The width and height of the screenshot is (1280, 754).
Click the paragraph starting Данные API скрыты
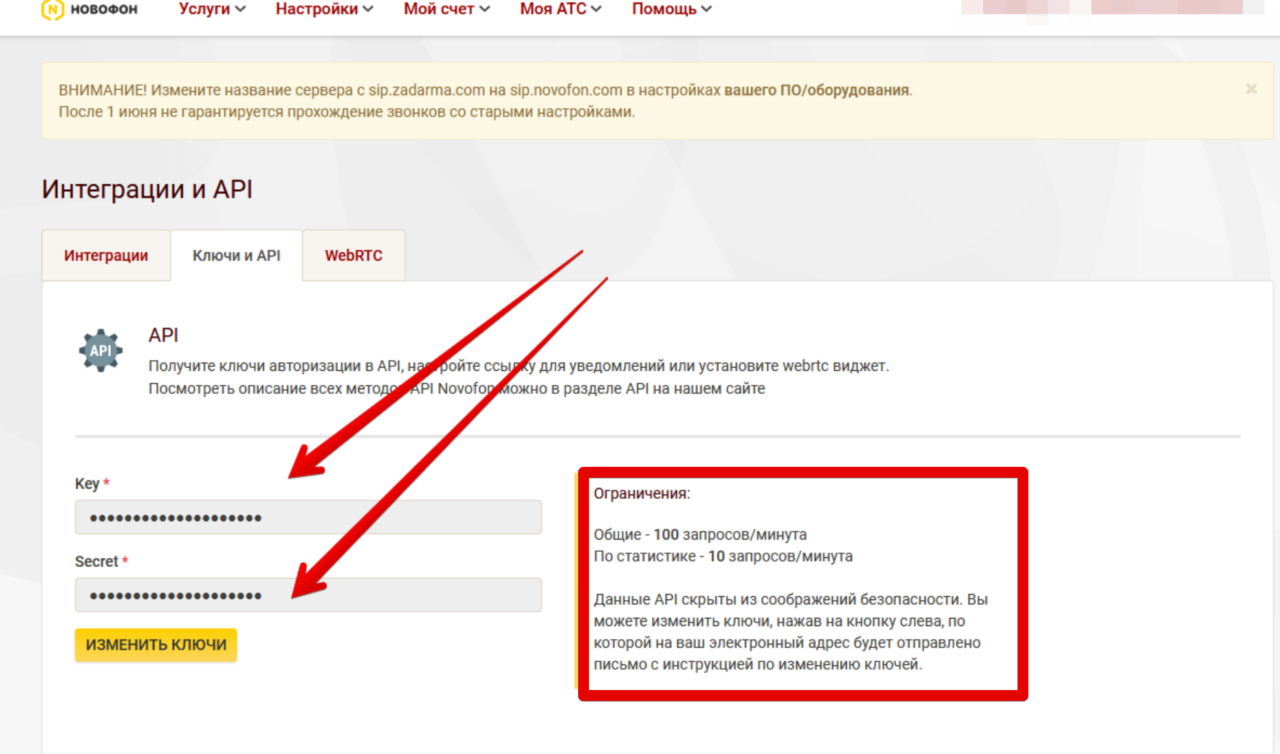[790, 632]
